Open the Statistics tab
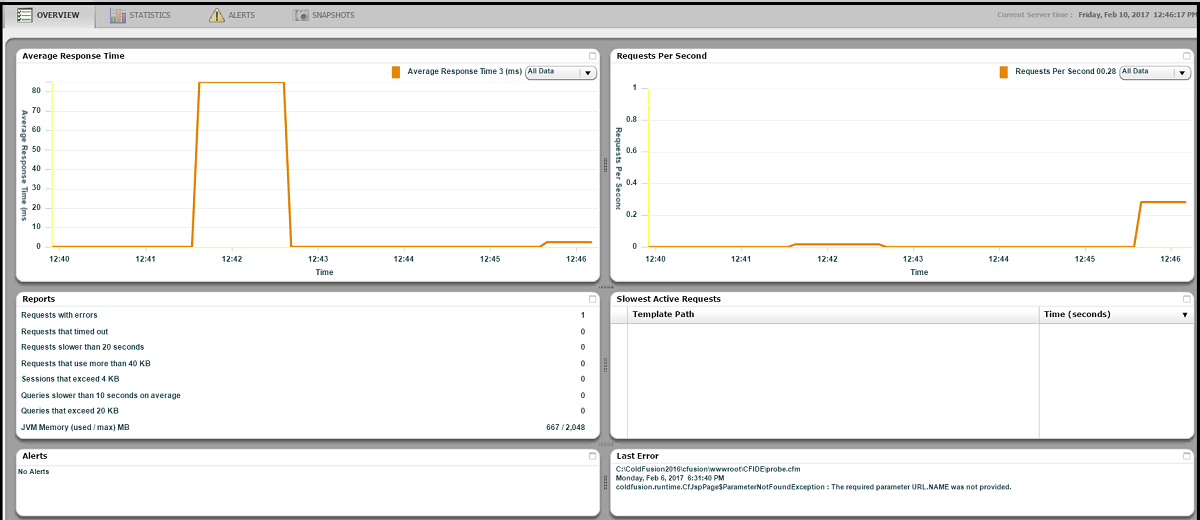1200x520 pixels. 141,16
